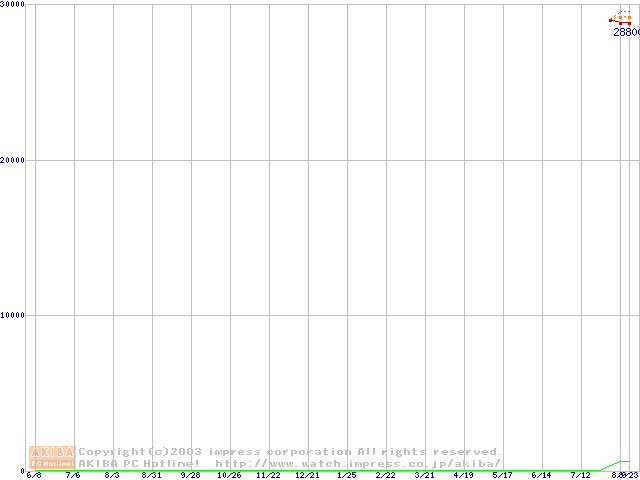
Task: Click the 30000 y-axis label
Action: (x=13, y=5)
